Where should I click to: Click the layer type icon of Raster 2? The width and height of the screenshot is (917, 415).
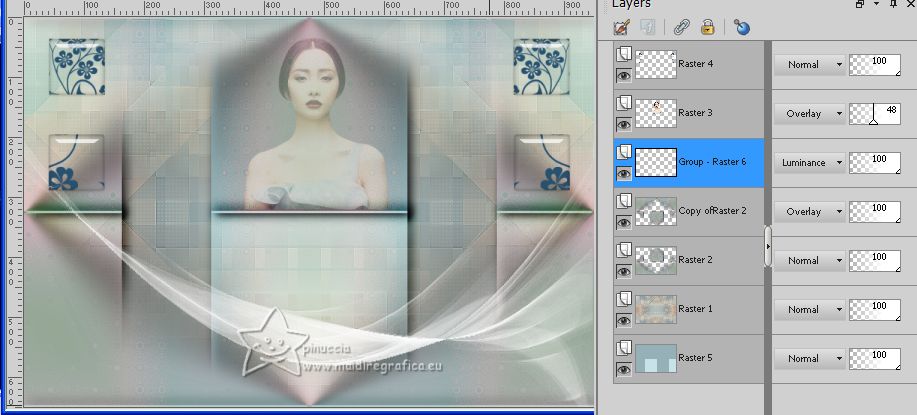tap(623, 250)
